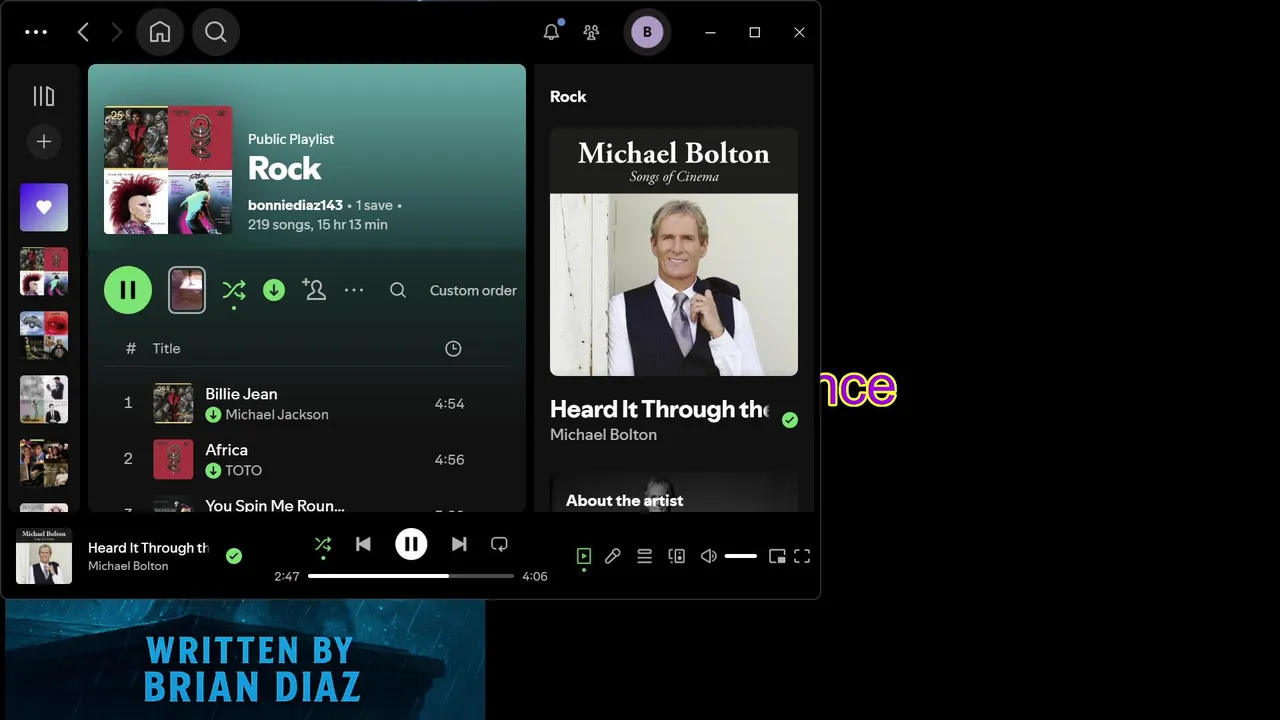Pause the playlist with big green button
Image resolution: width=1280 pixels, height=720 pixels.
[x=128, y=290]
